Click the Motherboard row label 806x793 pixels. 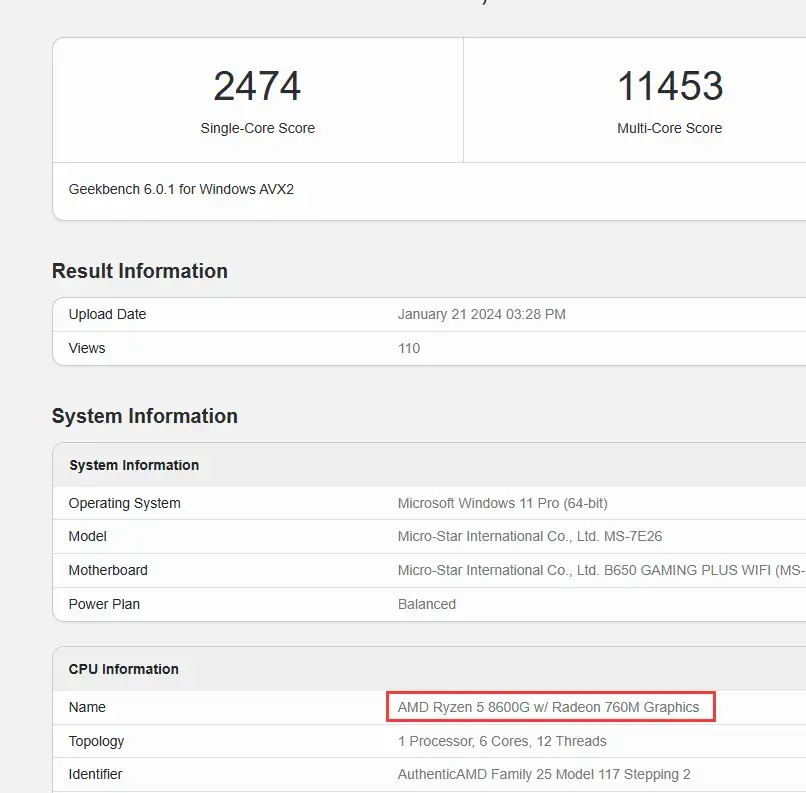pyautogui.click(x=108, y=570)
